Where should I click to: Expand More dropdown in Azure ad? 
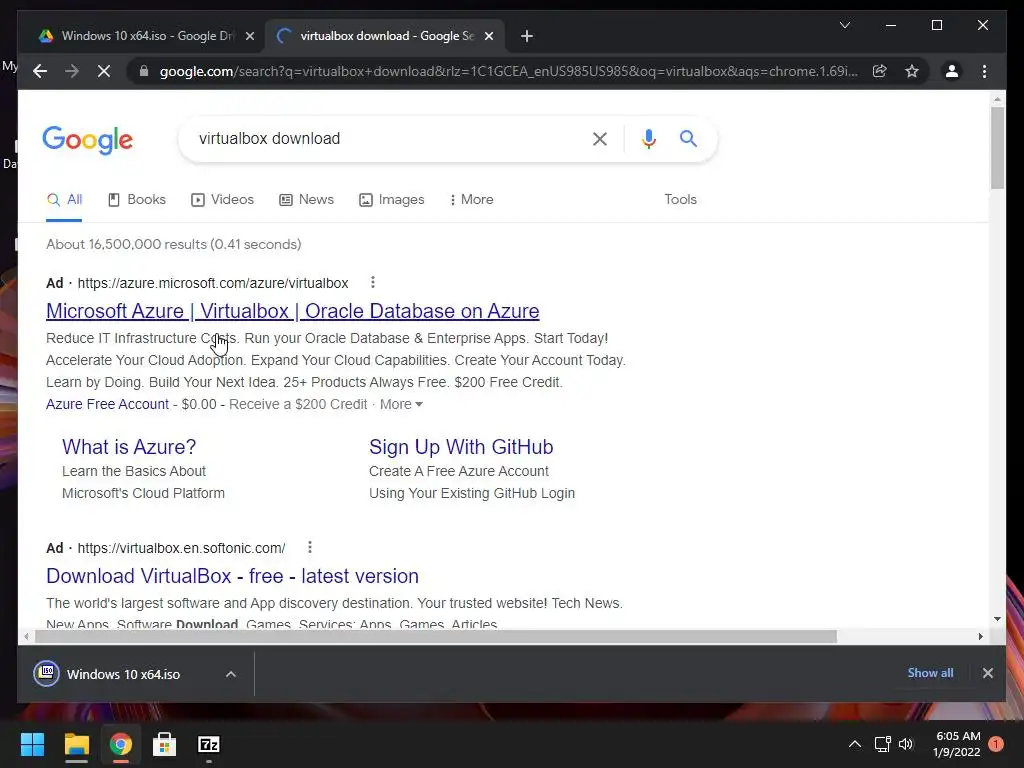tap(401, 404)
